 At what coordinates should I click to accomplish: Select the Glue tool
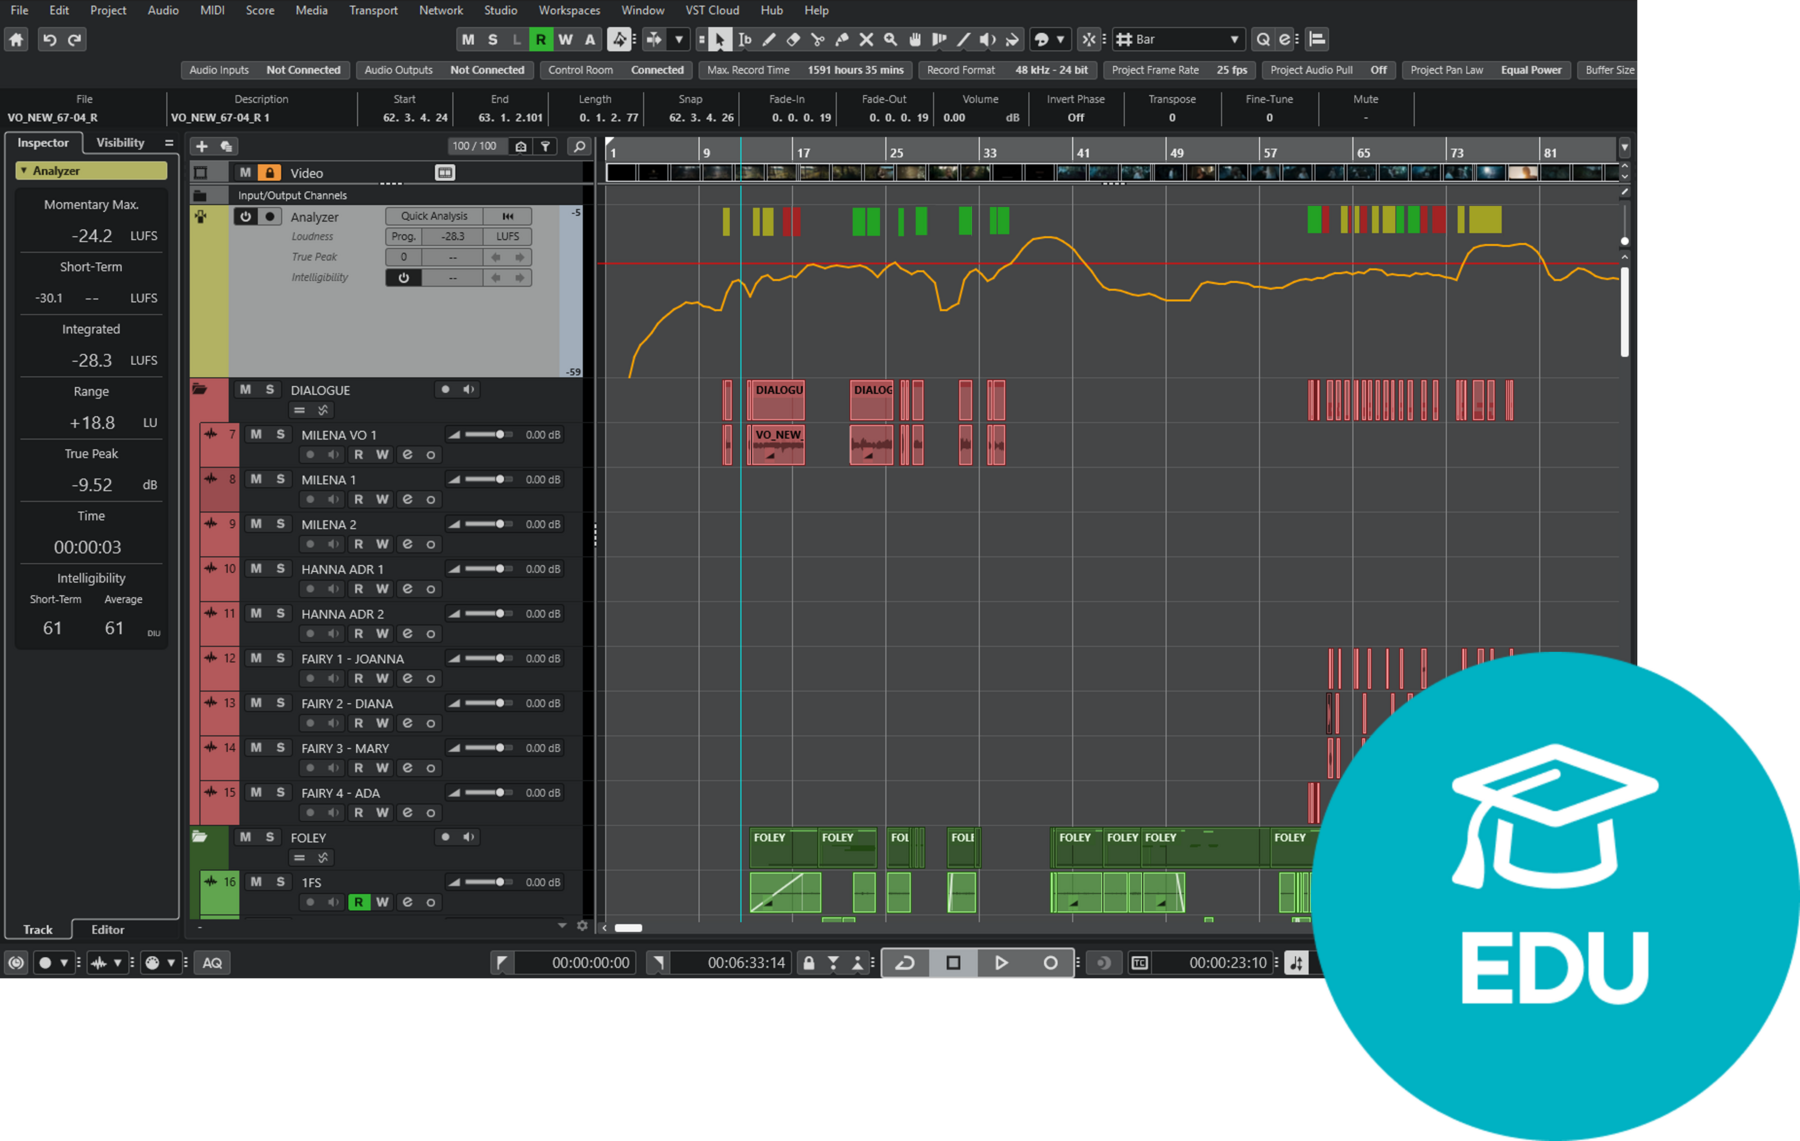coord(842,40)
